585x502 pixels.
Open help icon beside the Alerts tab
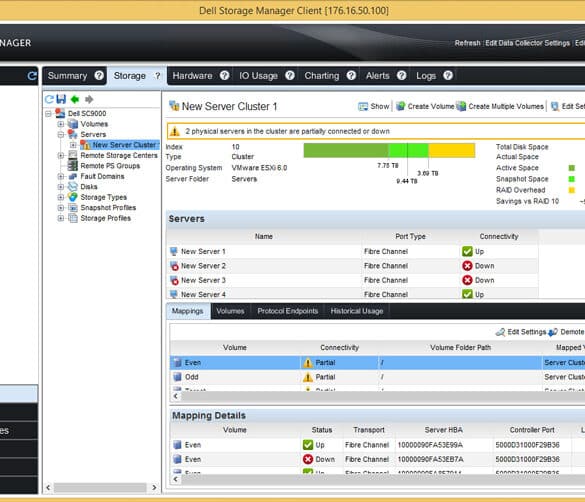click(401, 76)
